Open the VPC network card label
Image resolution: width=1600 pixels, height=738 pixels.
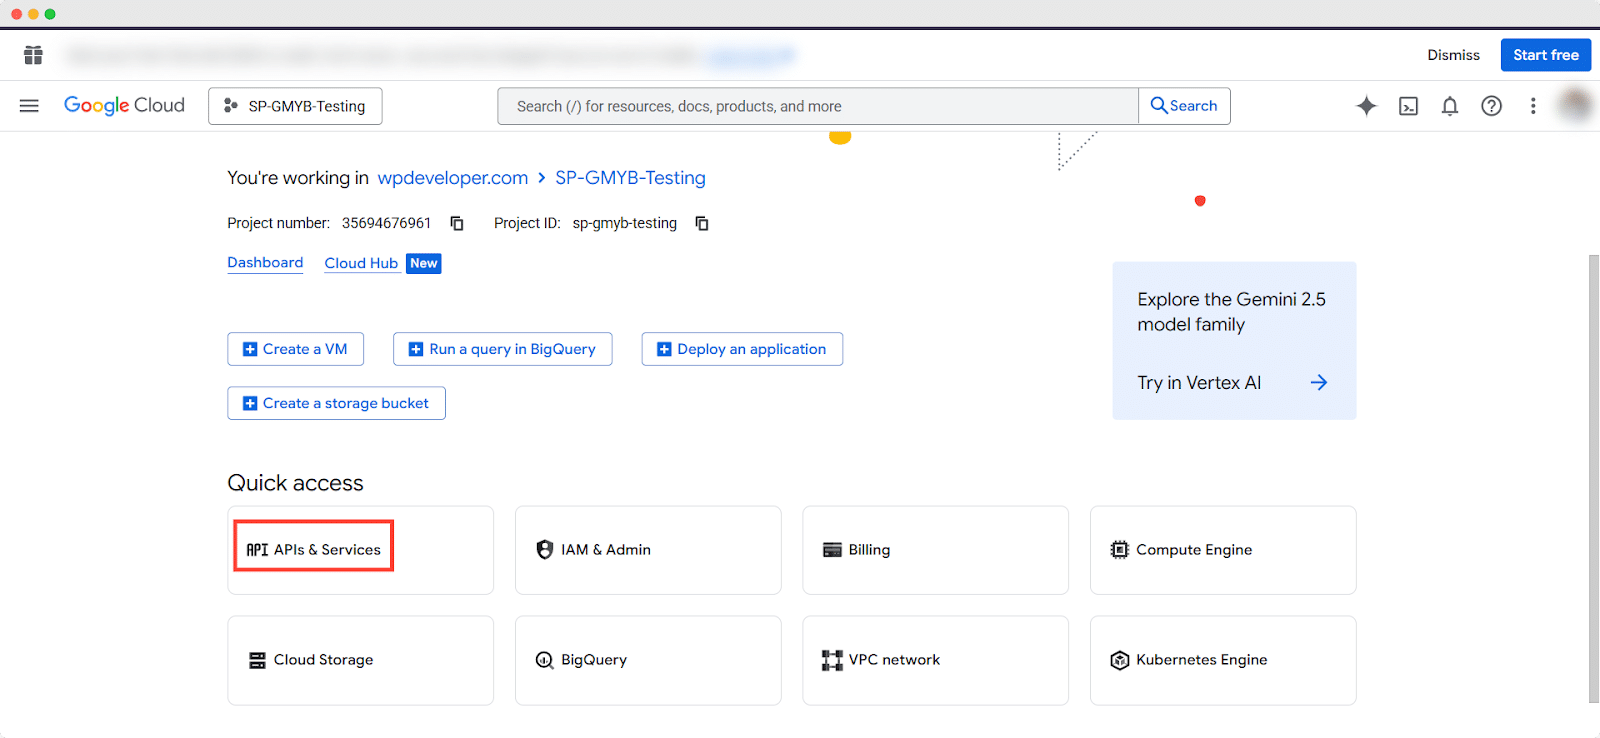tap(894, 660)
